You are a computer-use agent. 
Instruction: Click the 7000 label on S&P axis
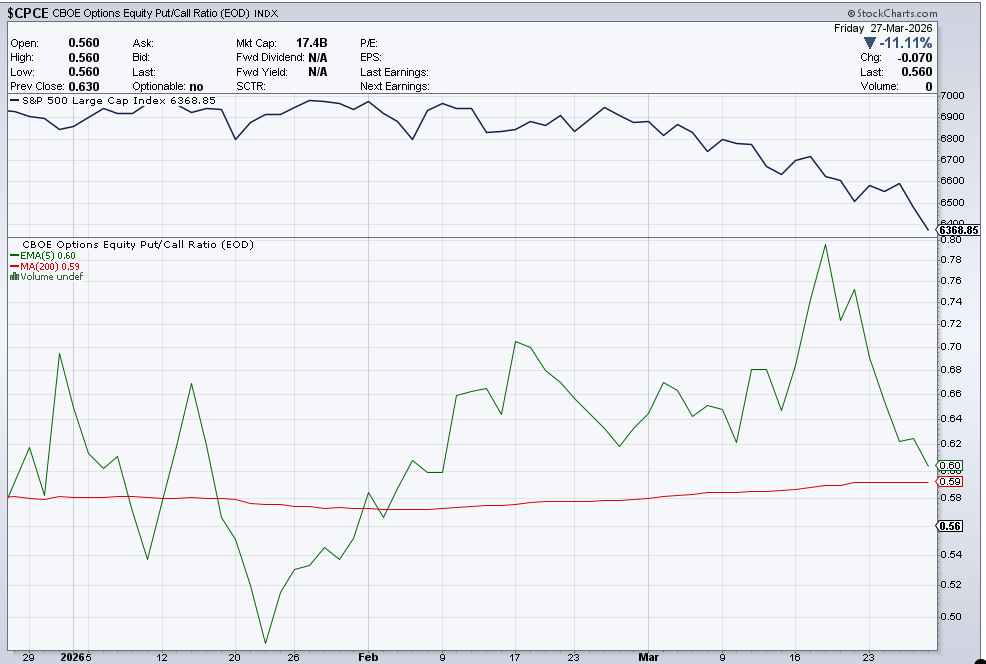coord(952,96)
